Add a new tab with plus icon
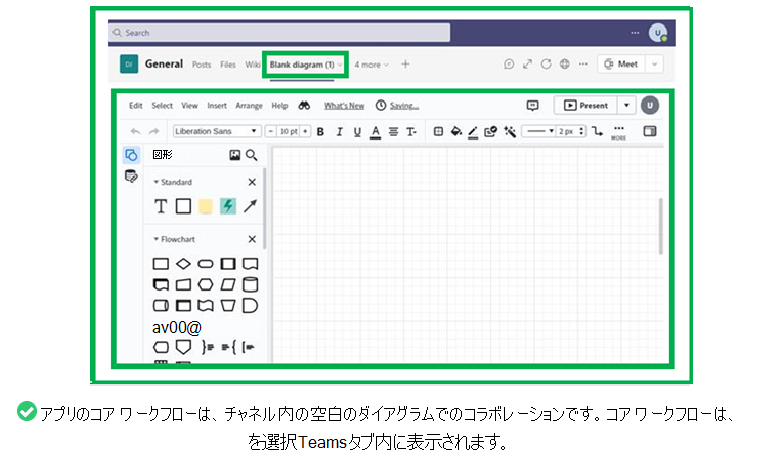 405,64
